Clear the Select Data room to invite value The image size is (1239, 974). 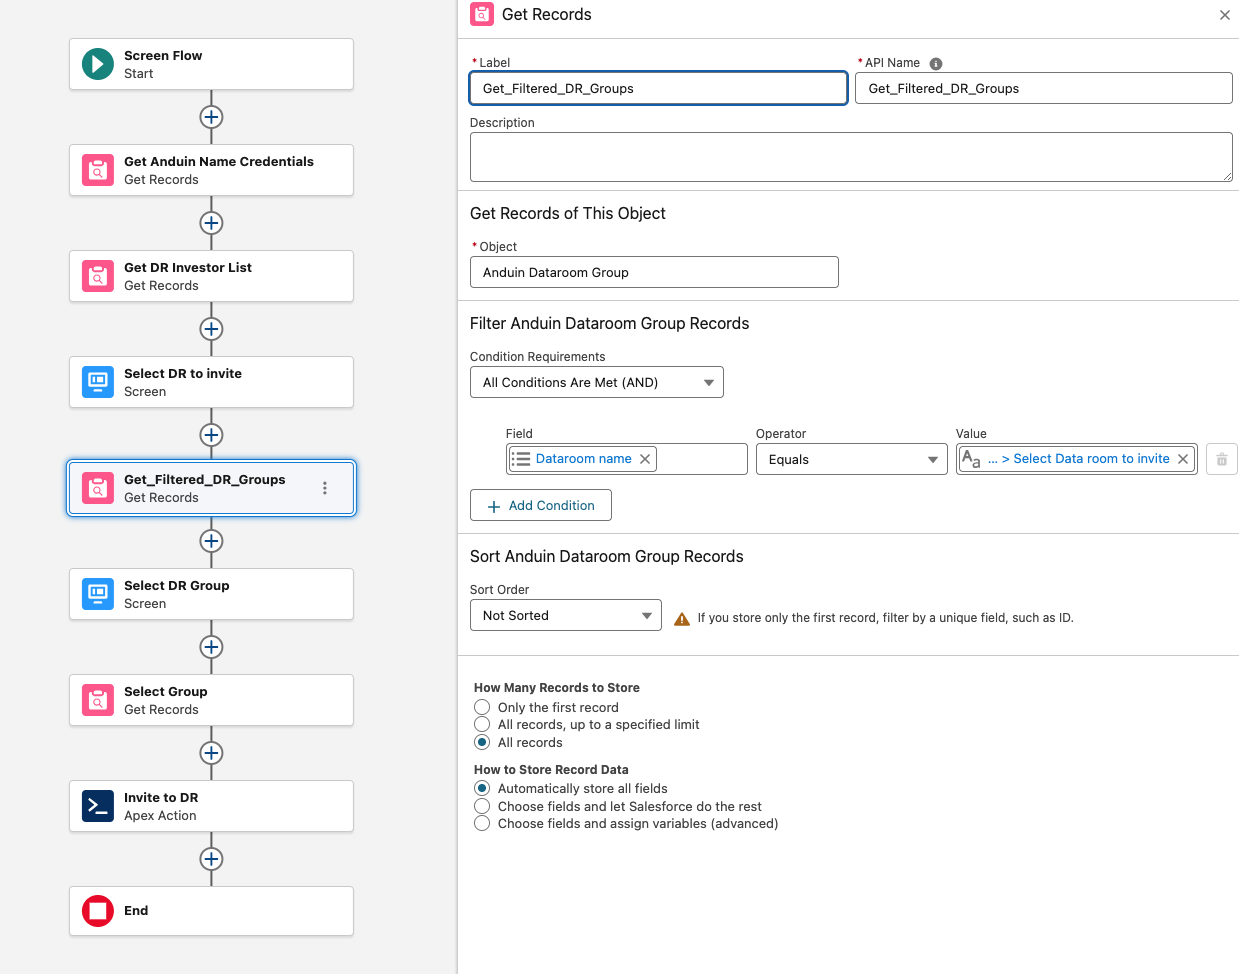[1183, 459]
